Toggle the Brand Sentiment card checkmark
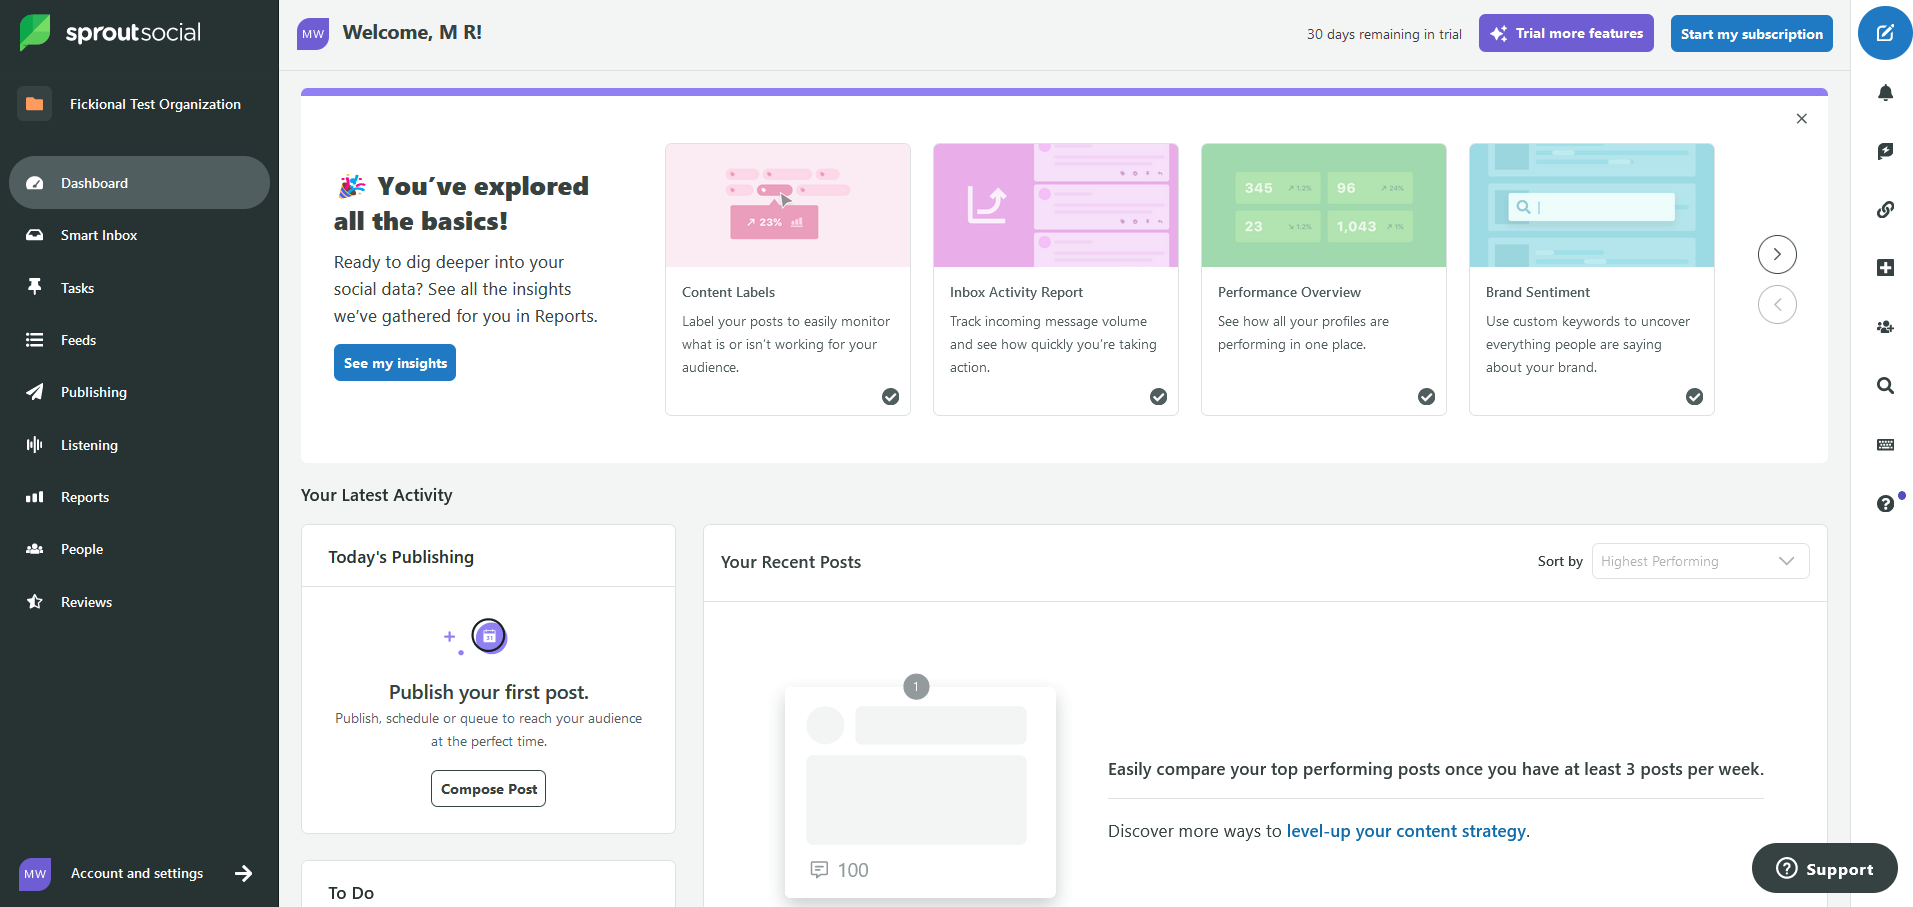1913x907 pixels. (1694, 397)
